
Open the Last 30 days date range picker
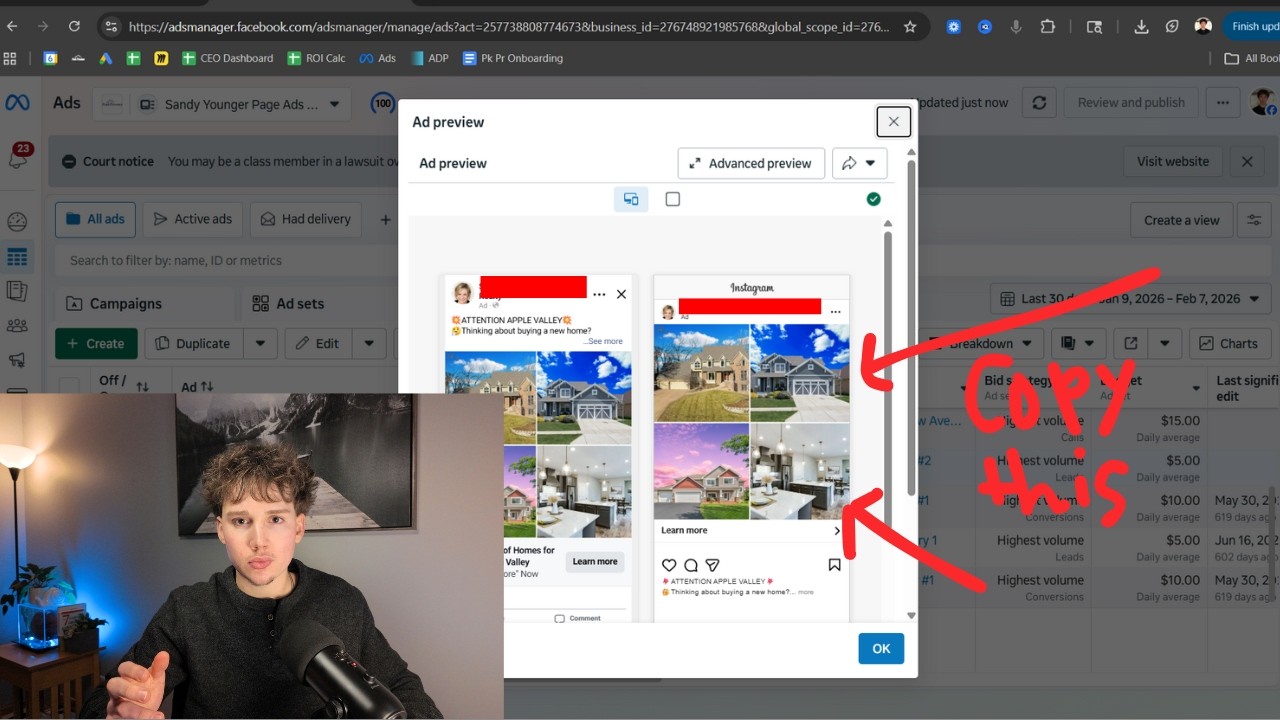[x=1130, y=298]
